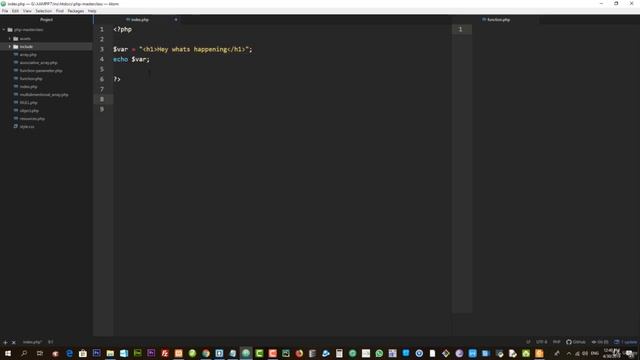Viewport: 640px width, 360px height.
Task: Place cursor on the echo $var; line
Action: [131, 59]
